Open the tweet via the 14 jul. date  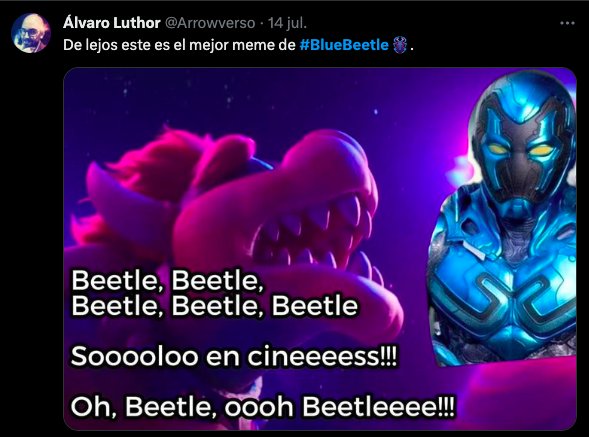pos(287,23)
